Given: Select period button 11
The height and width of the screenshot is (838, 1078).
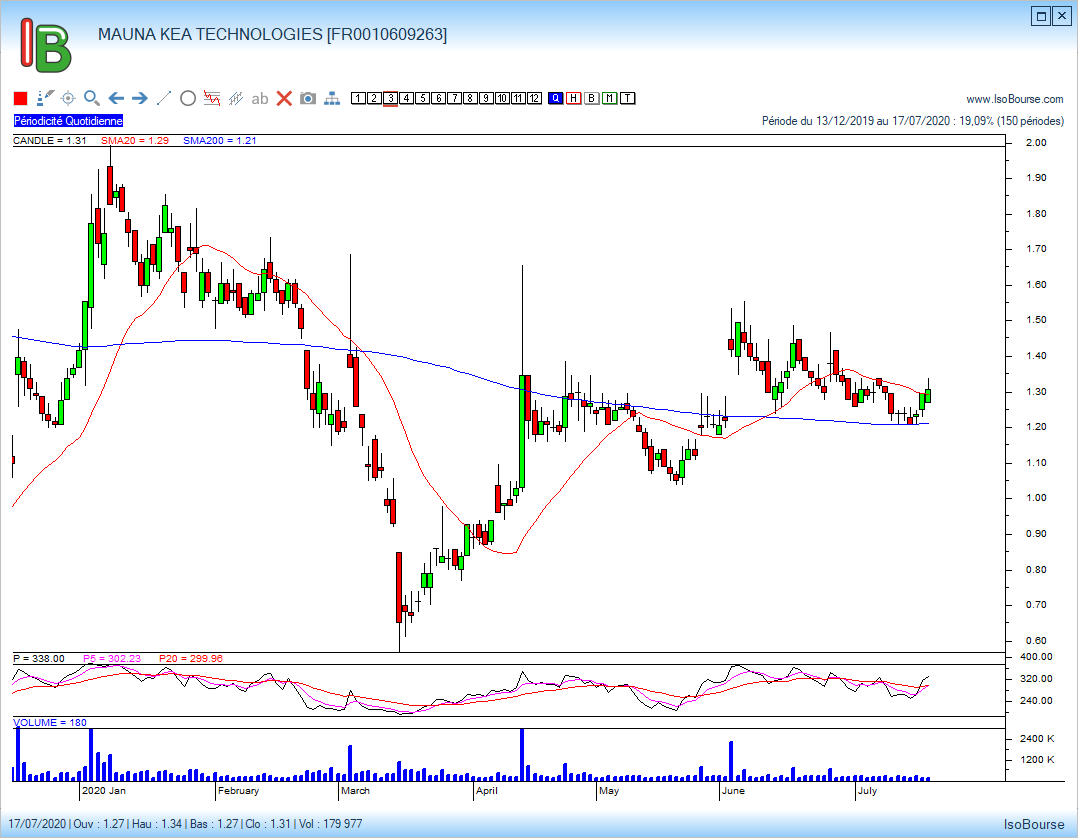Looking at the screenshot, I should (x=518, y=98).
